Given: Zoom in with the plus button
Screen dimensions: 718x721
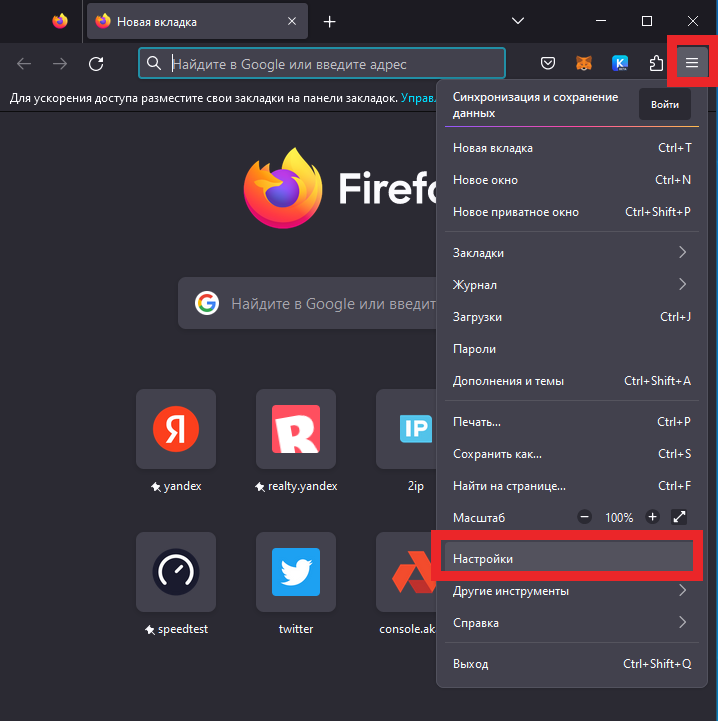Looking at the screenshot, I should pyautogui.click(x=652, y=517).
